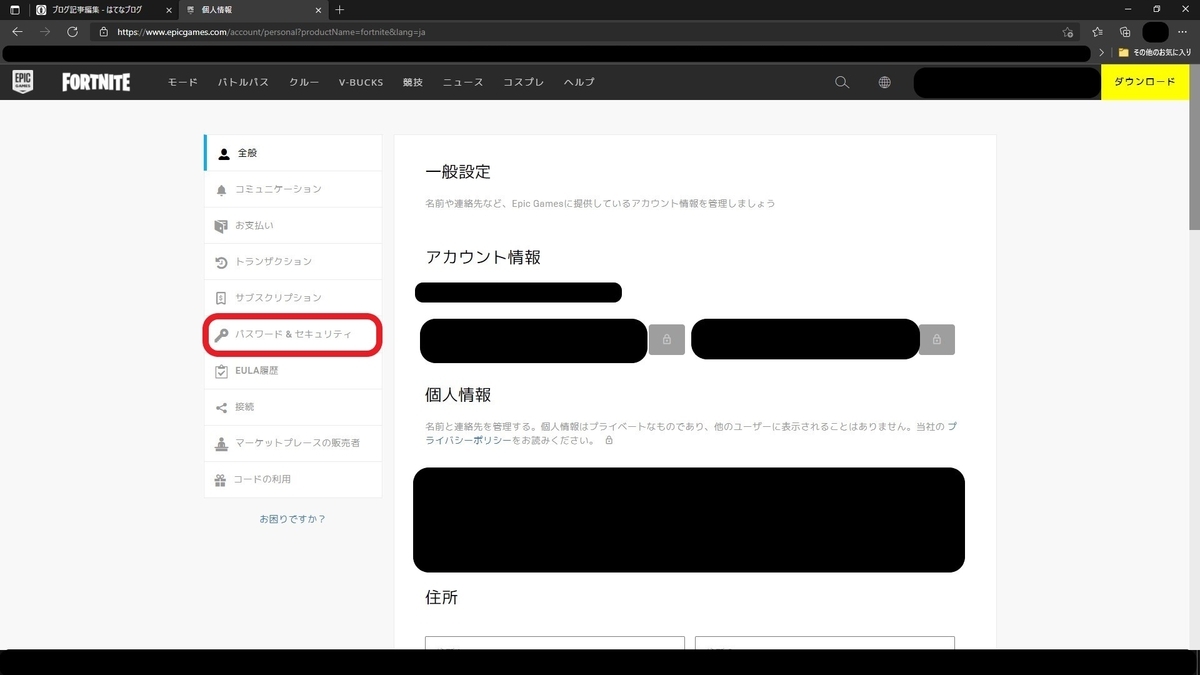Toggle the lock on the right name field
The height and width of the screenshot is (675, 1200).
point(936,340)
